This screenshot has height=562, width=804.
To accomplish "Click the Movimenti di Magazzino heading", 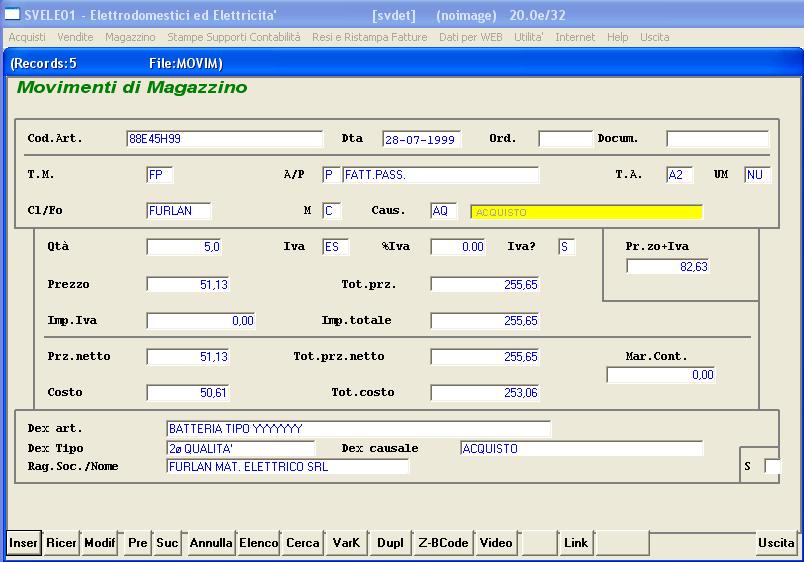I will [132, 87].
